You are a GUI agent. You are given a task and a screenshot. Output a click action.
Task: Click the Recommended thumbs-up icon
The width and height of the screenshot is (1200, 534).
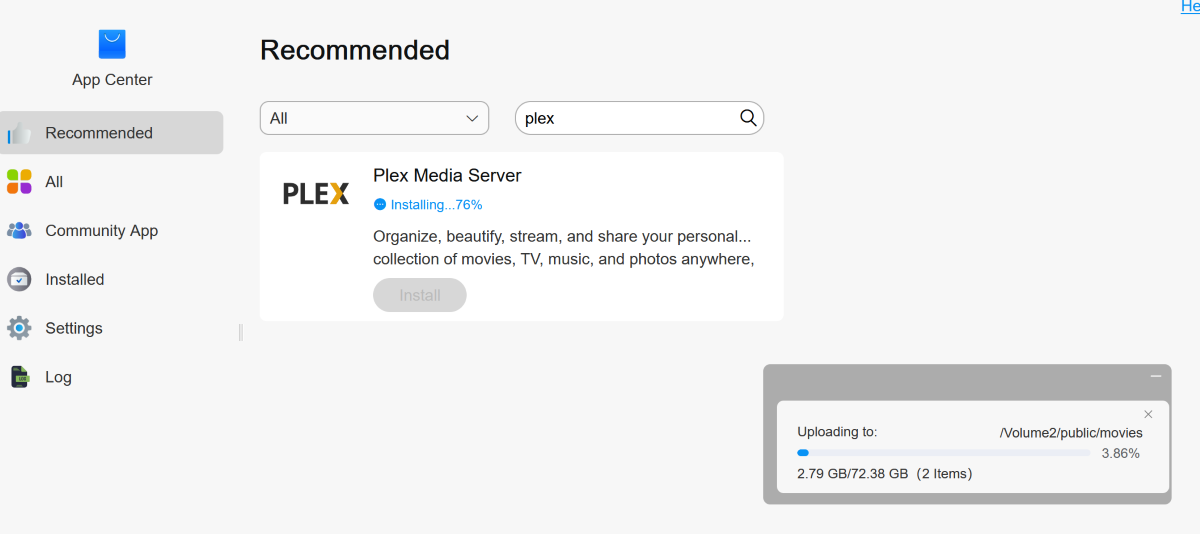19,133
